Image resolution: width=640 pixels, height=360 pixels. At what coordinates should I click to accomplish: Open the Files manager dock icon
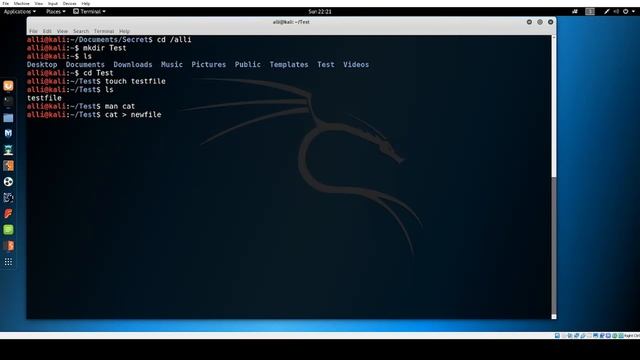click(x=8, y=118)
